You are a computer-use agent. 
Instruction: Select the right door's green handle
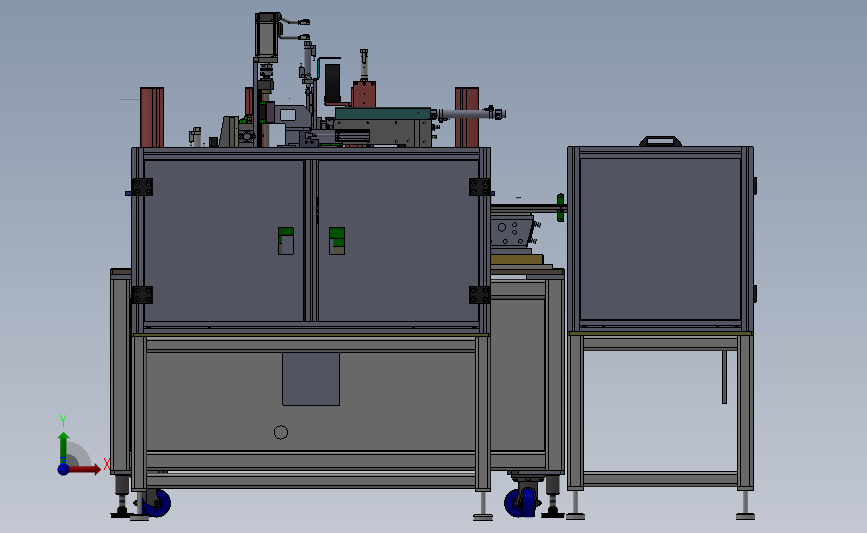pyautogui.click(x=337, y=241)
